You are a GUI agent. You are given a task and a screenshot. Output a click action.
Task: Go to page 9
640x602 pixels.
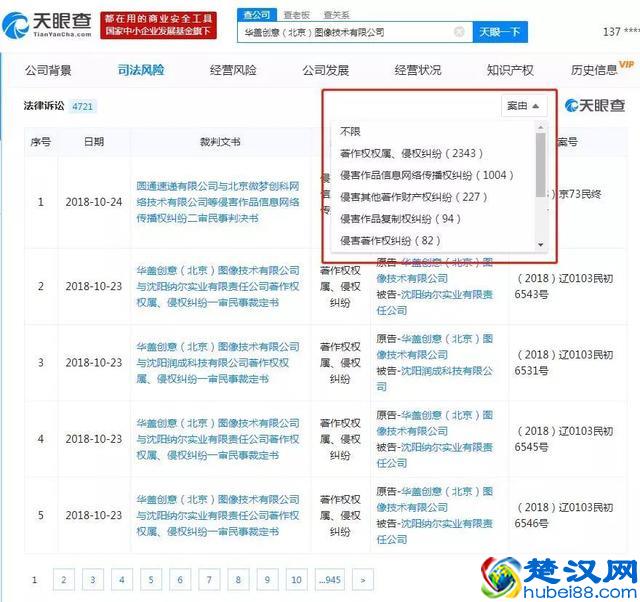click(267, 580)
